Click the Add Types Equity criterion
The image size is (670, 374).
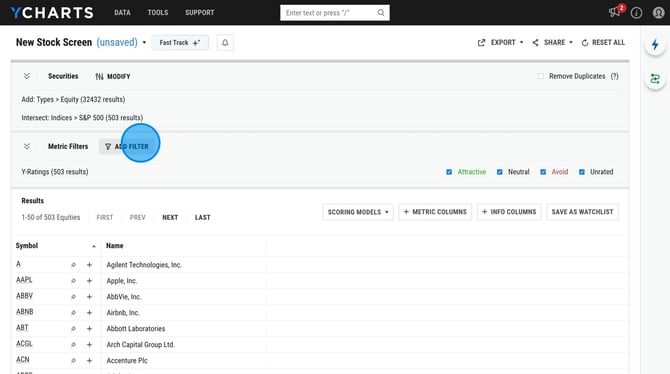coord(73,99)
